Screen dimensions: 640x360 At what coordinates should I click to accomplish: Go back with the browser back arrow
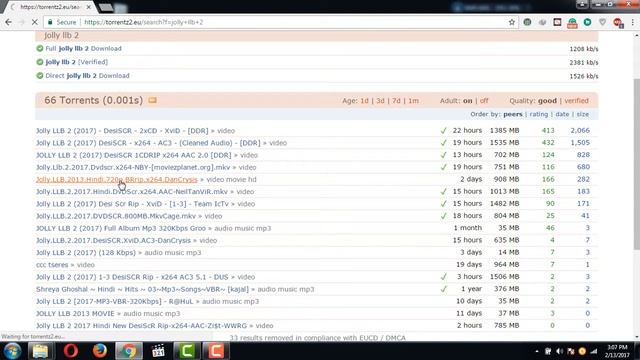[9, 22]
